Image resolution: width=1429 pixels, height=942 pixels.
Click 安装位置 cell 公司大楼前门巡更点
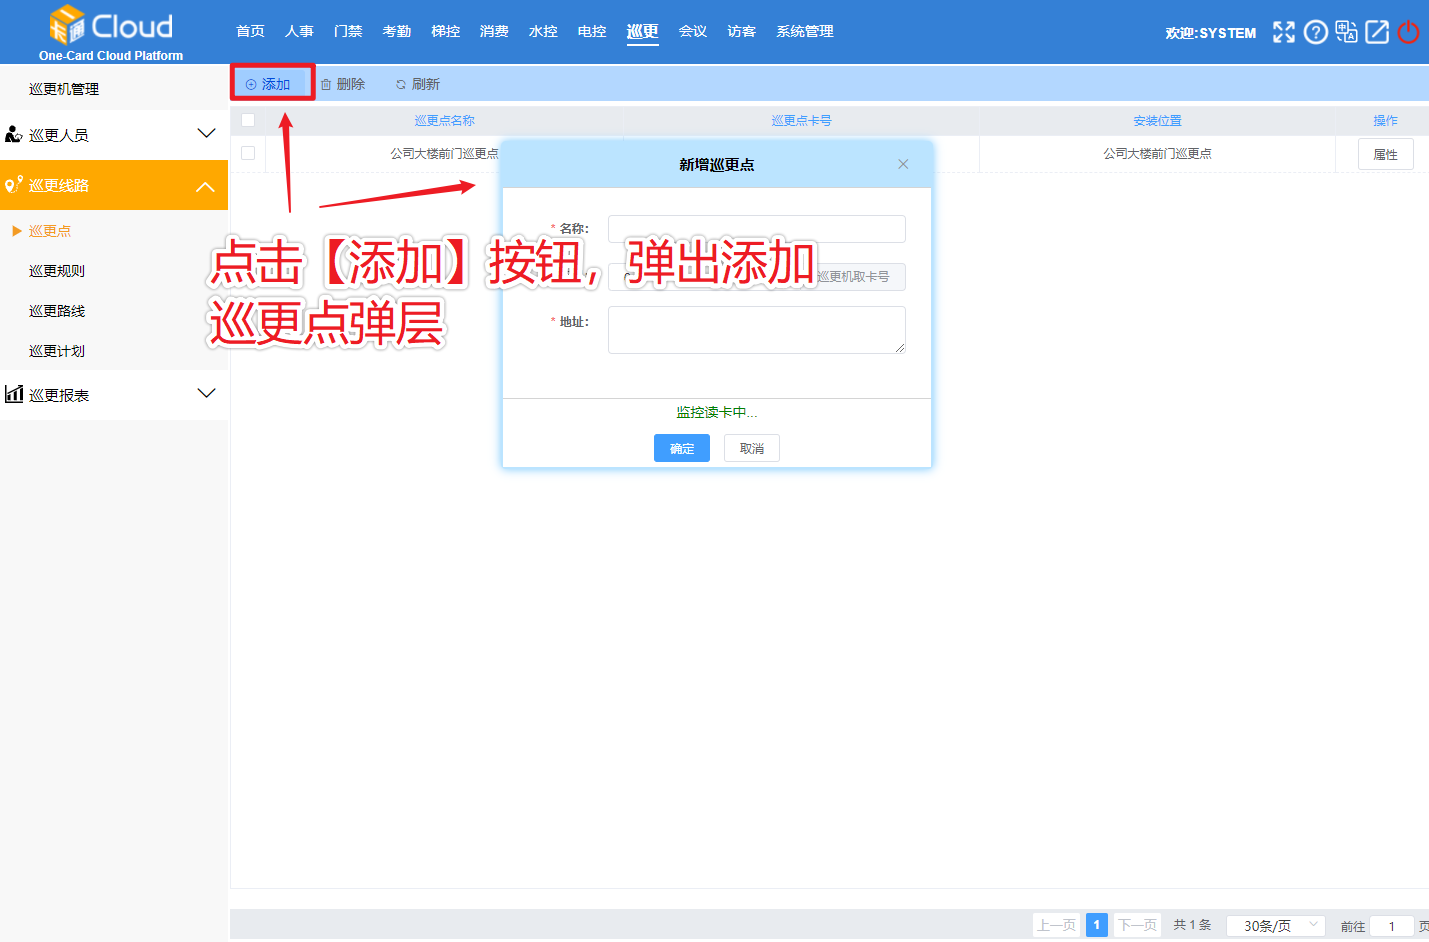[1157, 153]
